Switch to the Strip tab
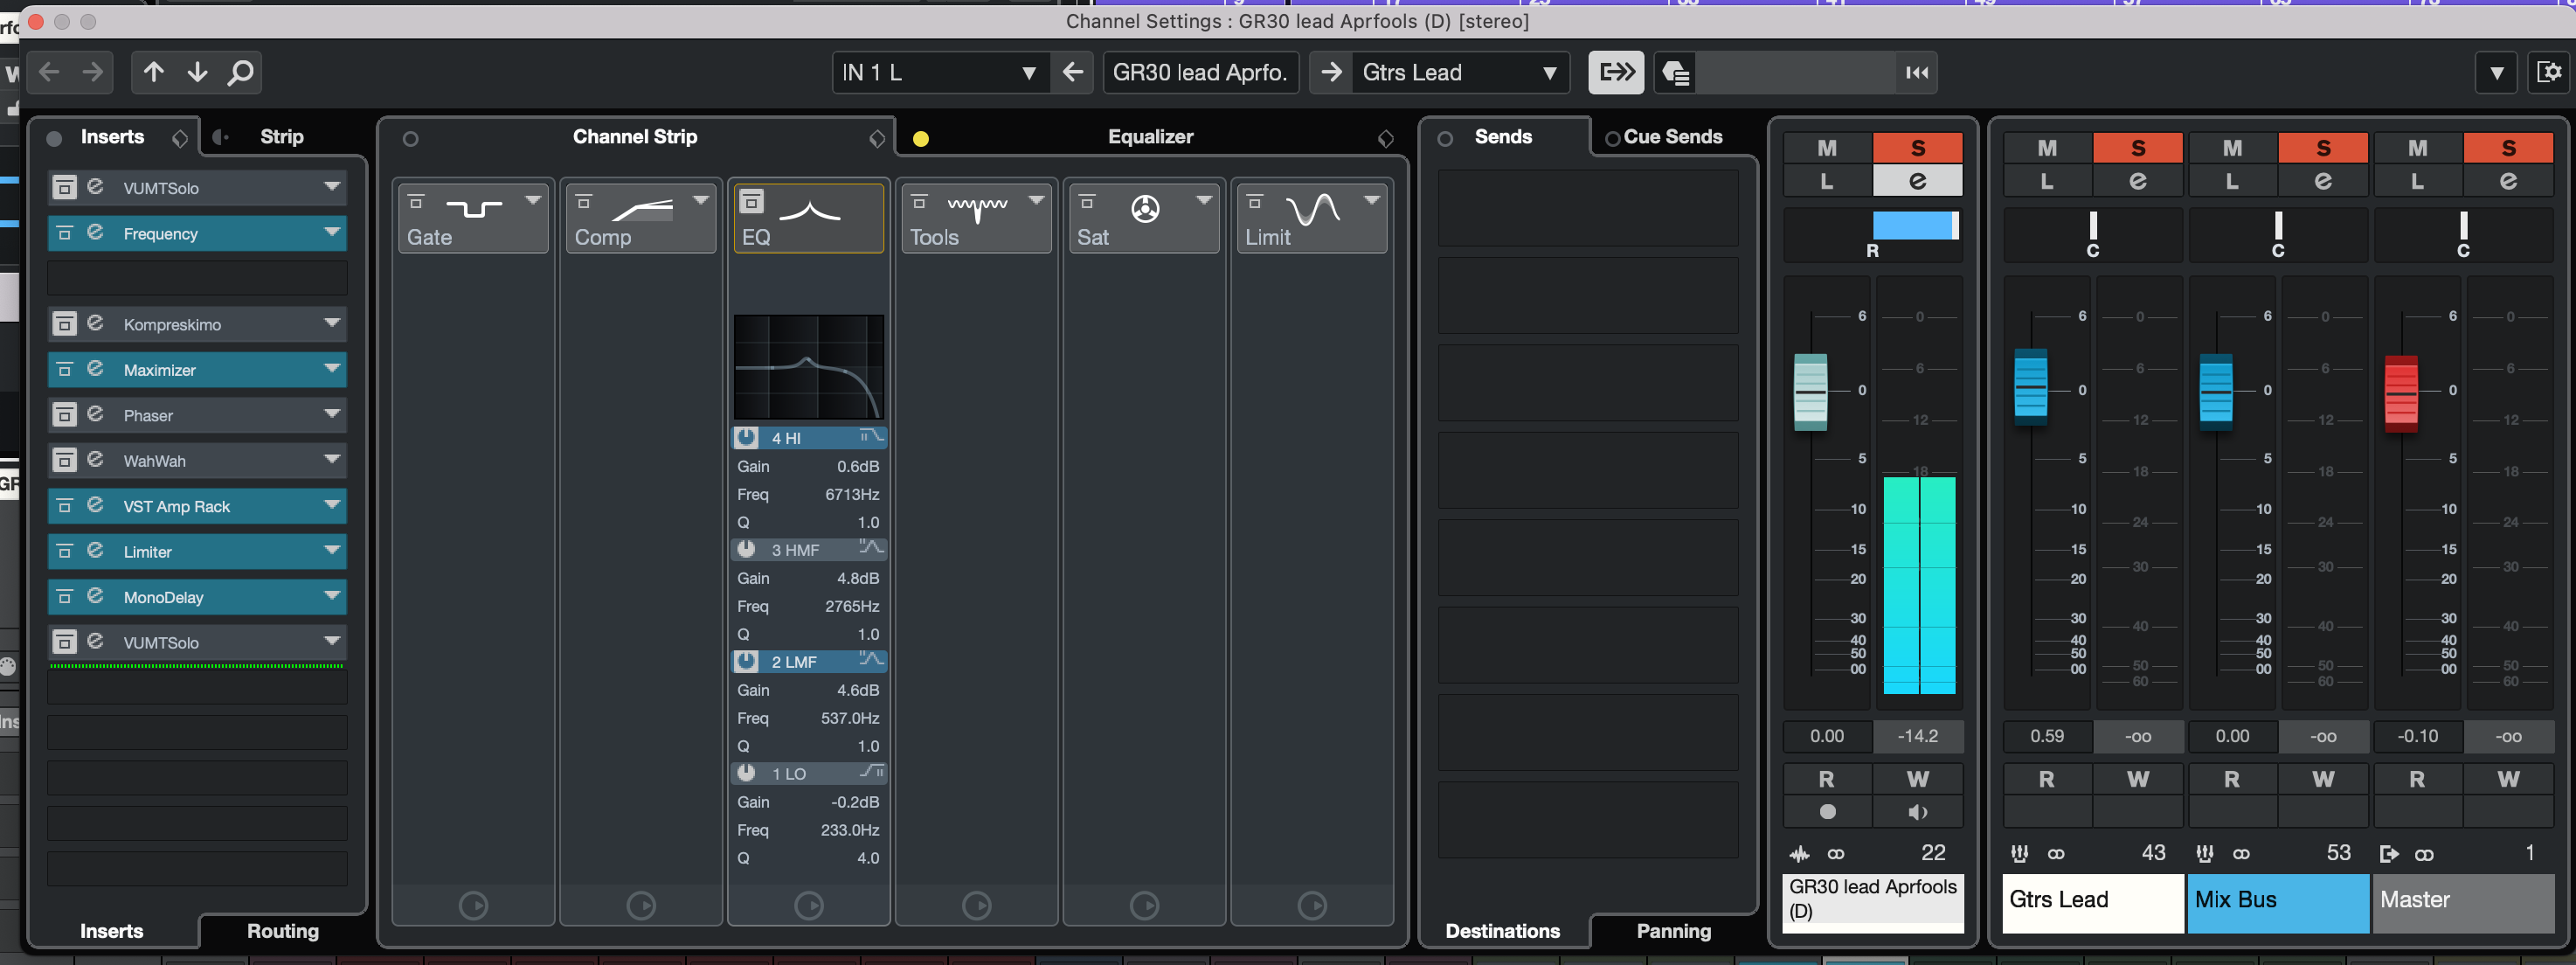Screen dimensions: 2576x965 (281, 137)
